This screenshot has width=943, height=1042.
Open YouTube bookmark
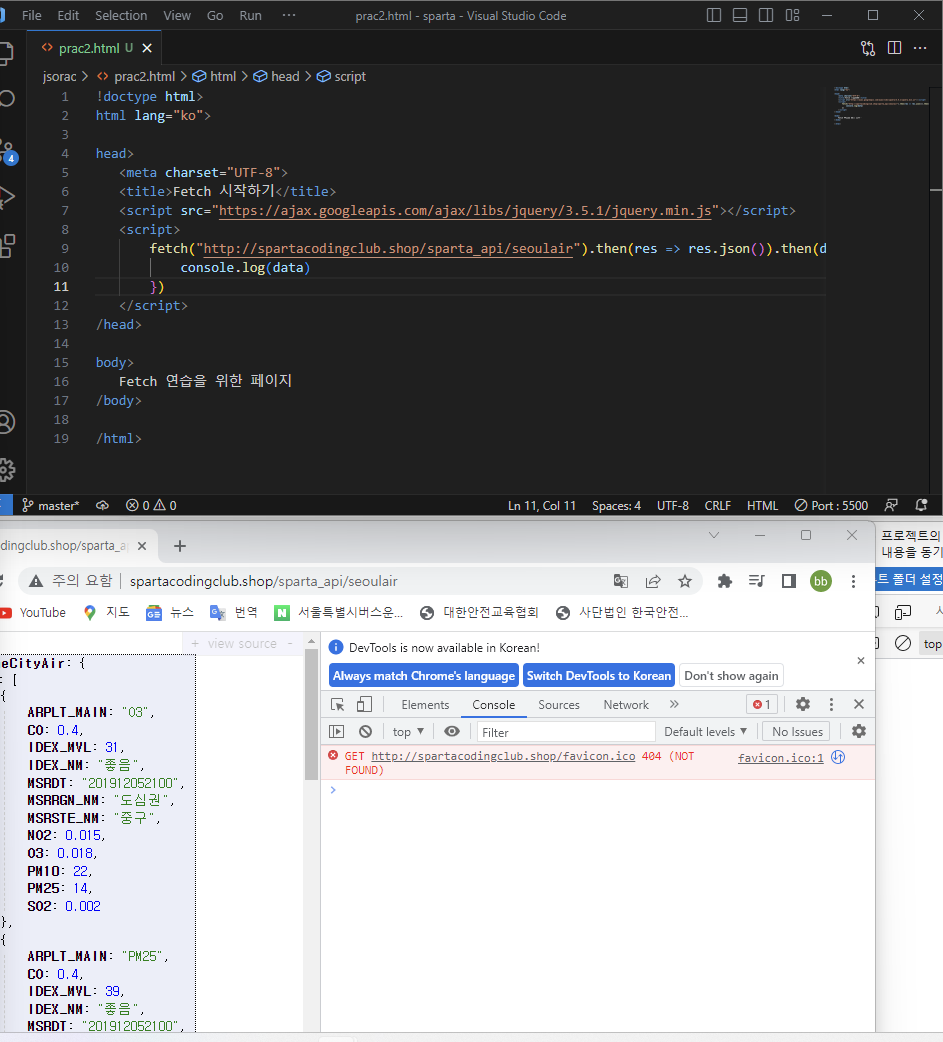[33, 613]
